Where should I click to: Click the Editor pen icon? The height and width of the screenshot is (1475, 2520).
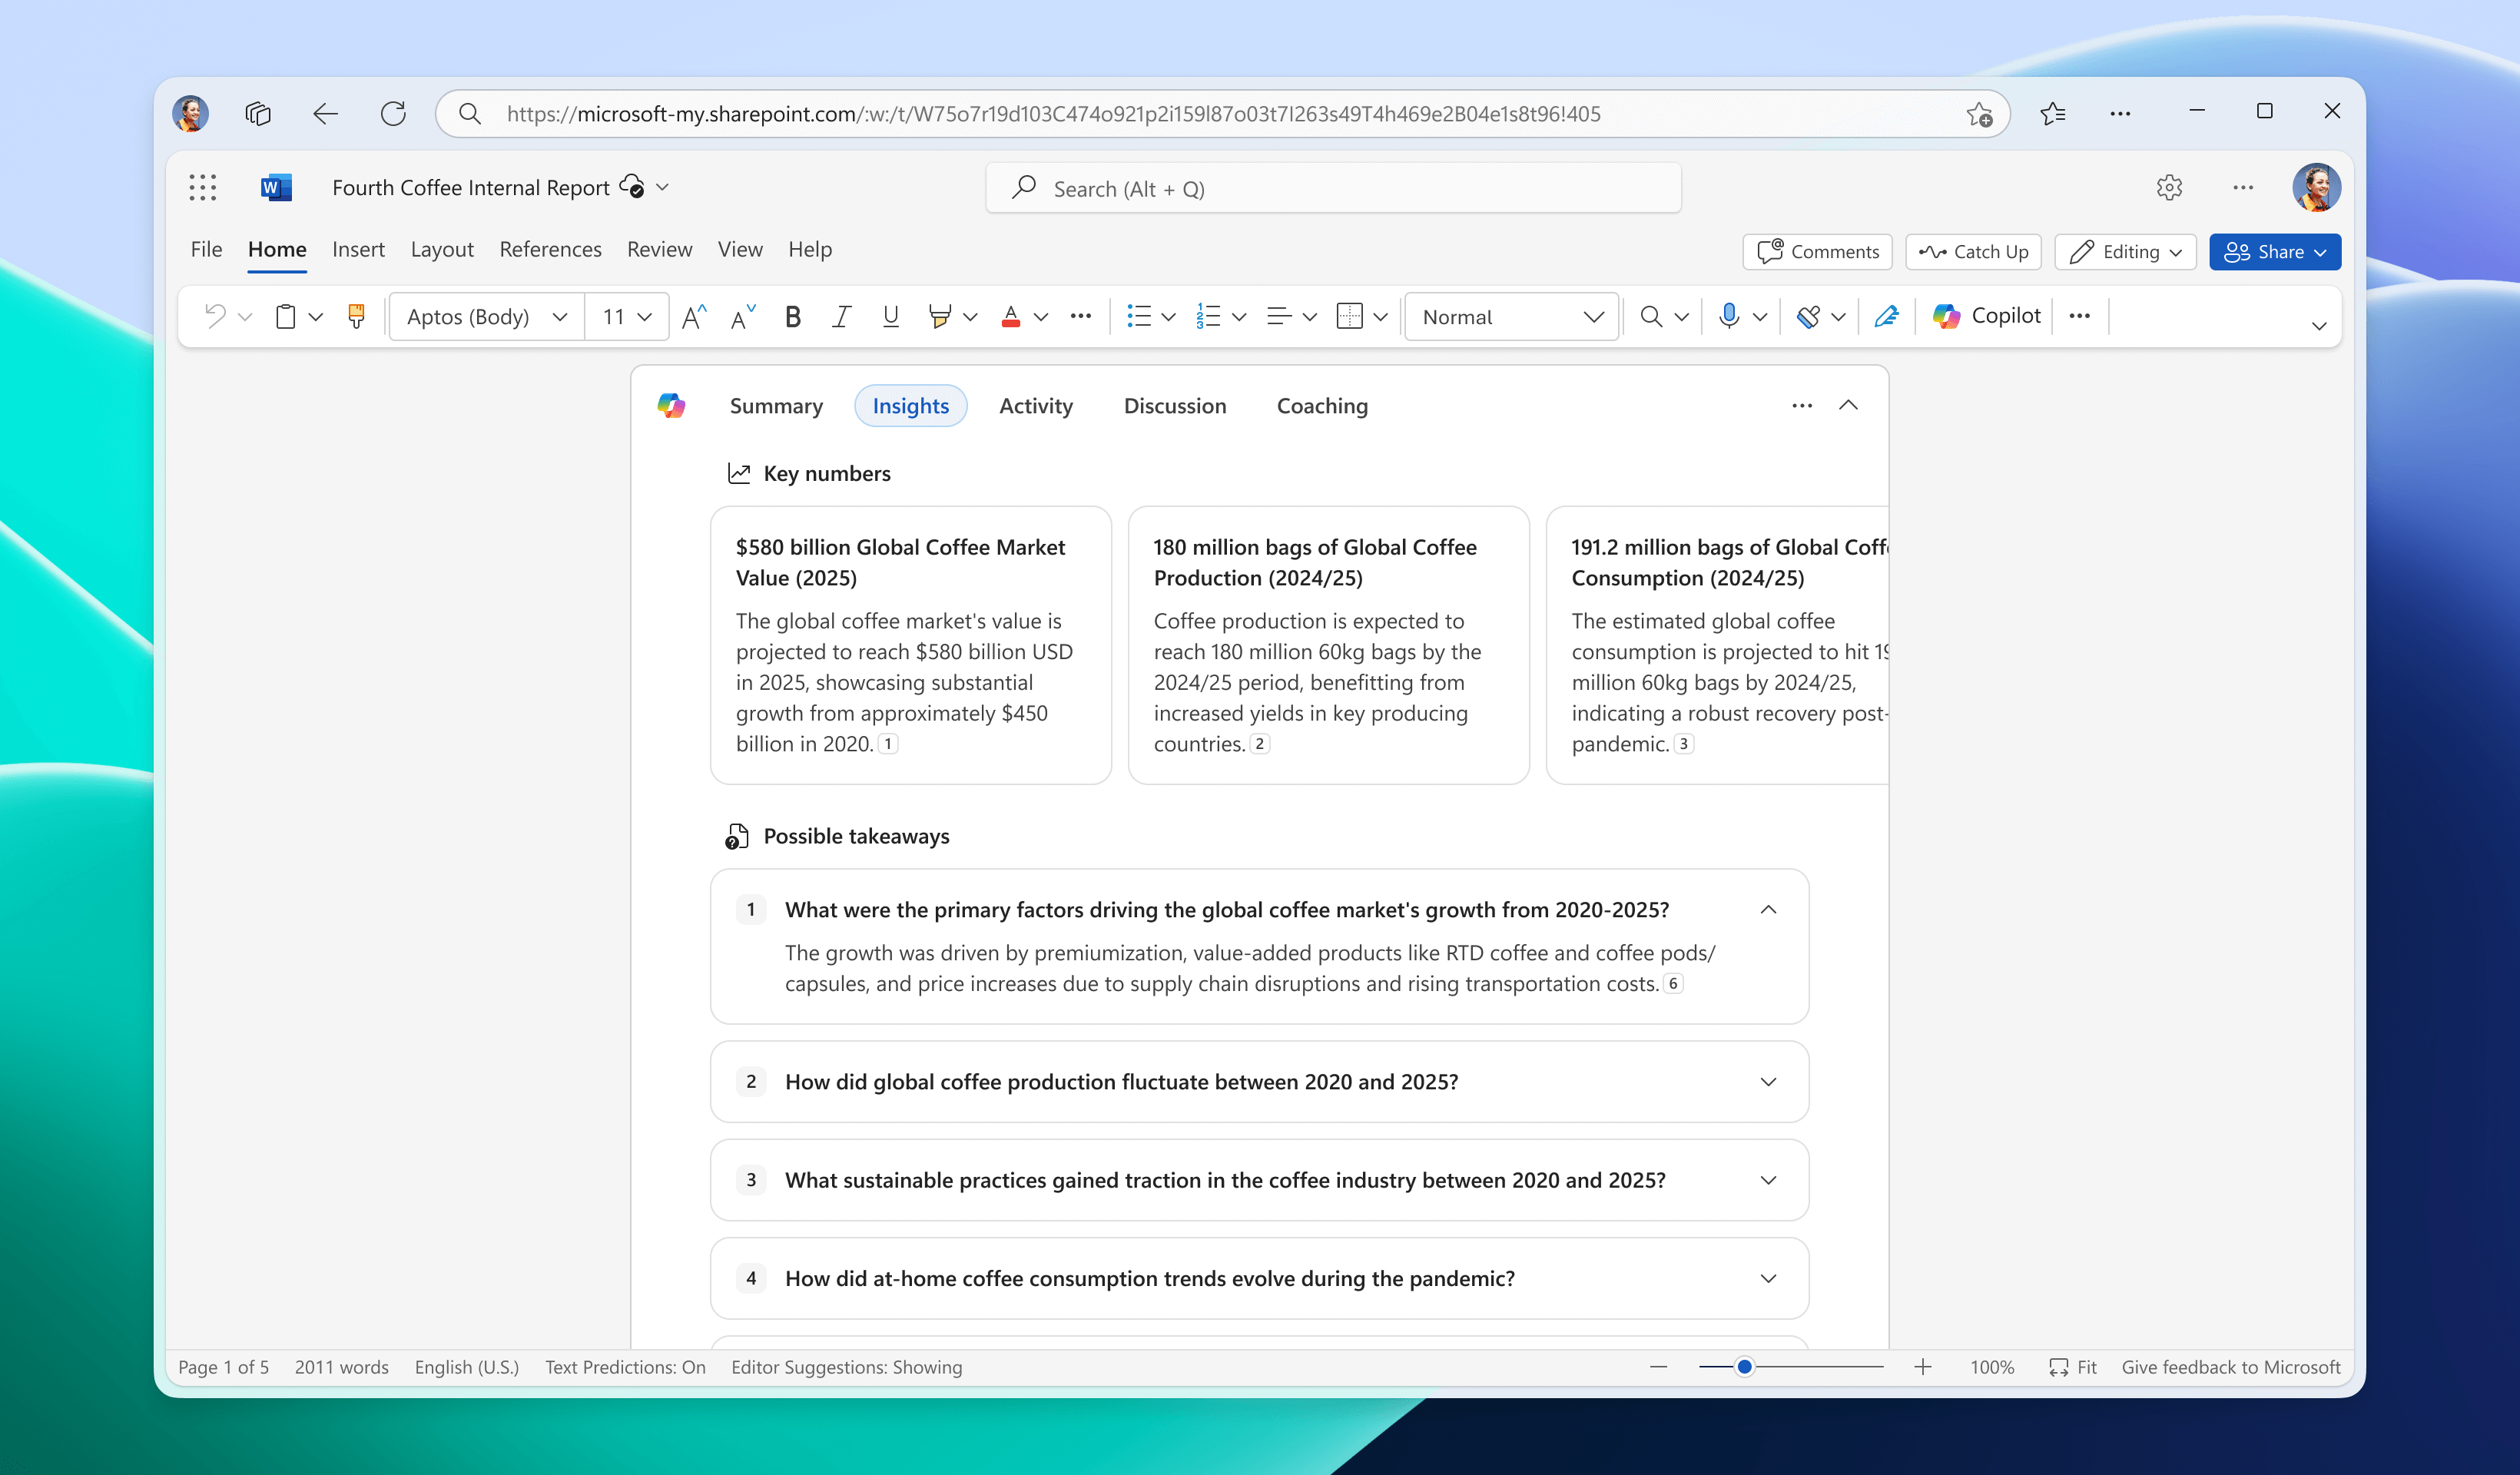click(1886, 316)
